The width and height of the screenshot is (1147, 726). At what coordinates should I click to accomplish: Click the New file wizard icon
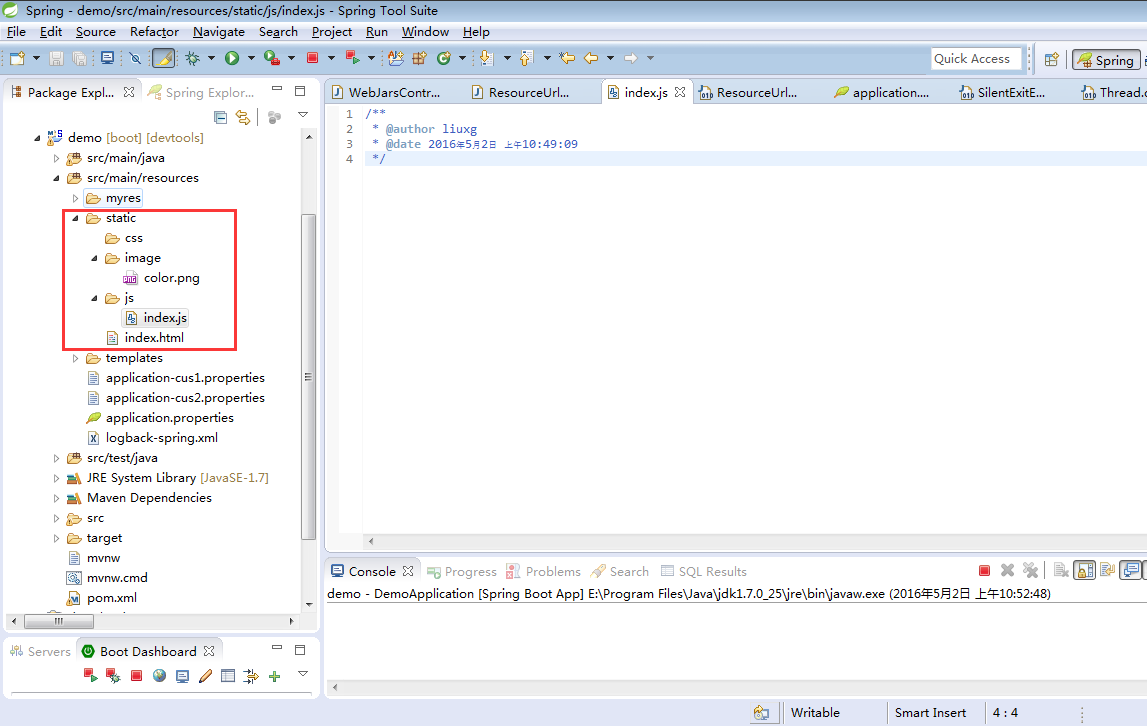tap(17, 59)
